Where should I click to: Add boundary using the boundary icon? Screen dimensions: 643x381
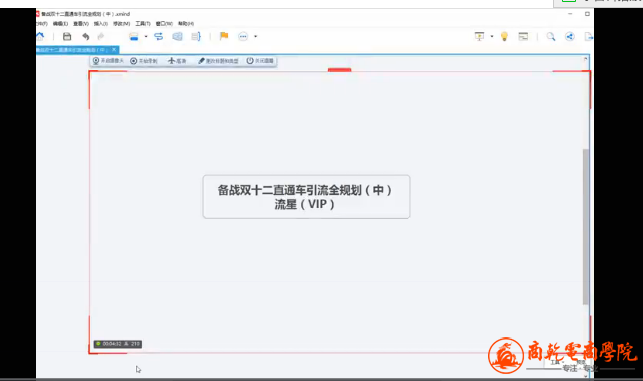(177, 37)
